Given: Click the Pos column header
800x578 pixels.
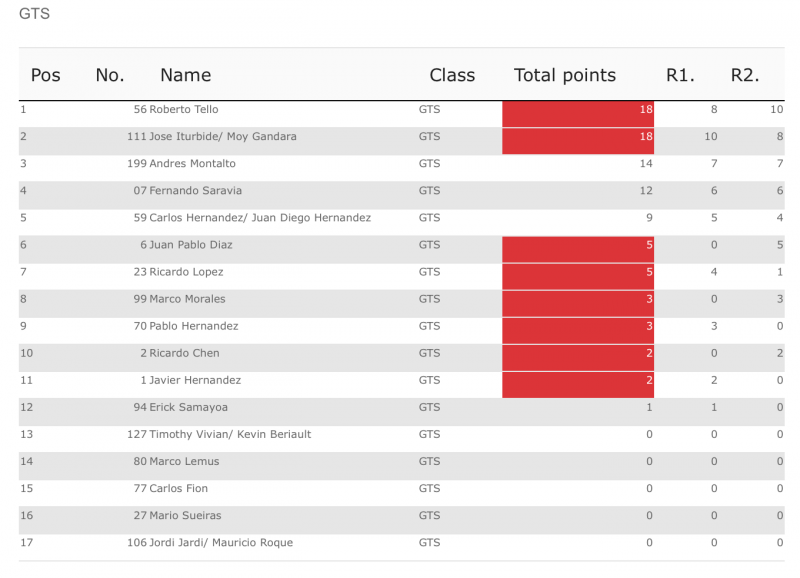Looking at the screenshot, I should (46, 75).
